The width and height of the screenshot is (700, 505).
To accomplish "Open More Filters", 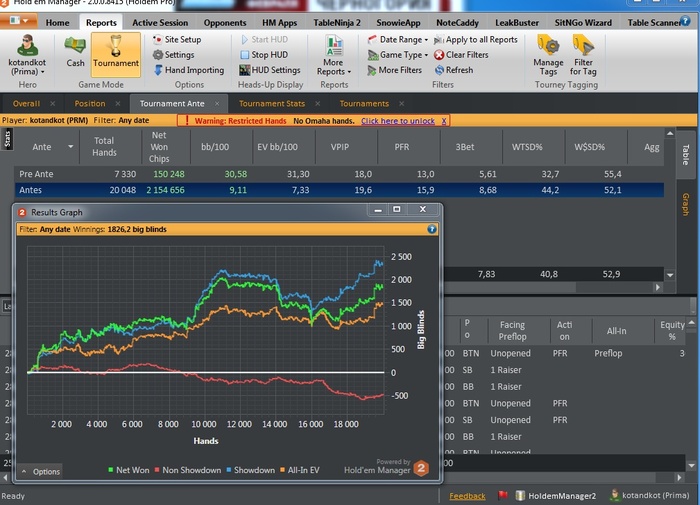I will pos(394,70).
